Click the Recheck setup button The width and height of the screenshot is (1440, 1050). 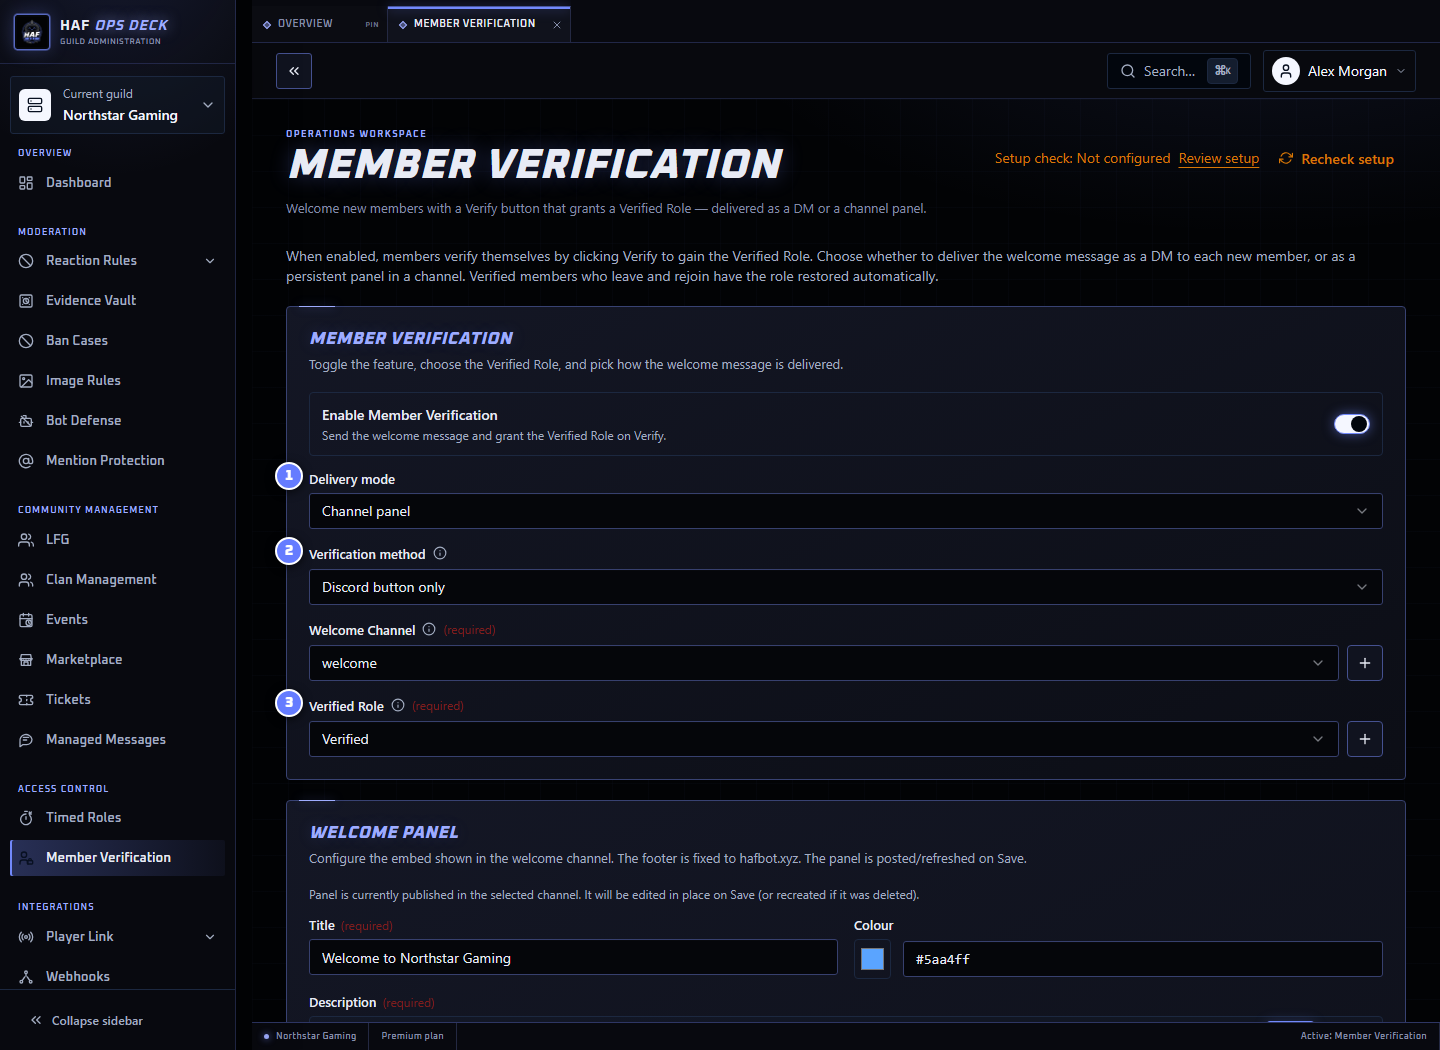click(1336, 159)
